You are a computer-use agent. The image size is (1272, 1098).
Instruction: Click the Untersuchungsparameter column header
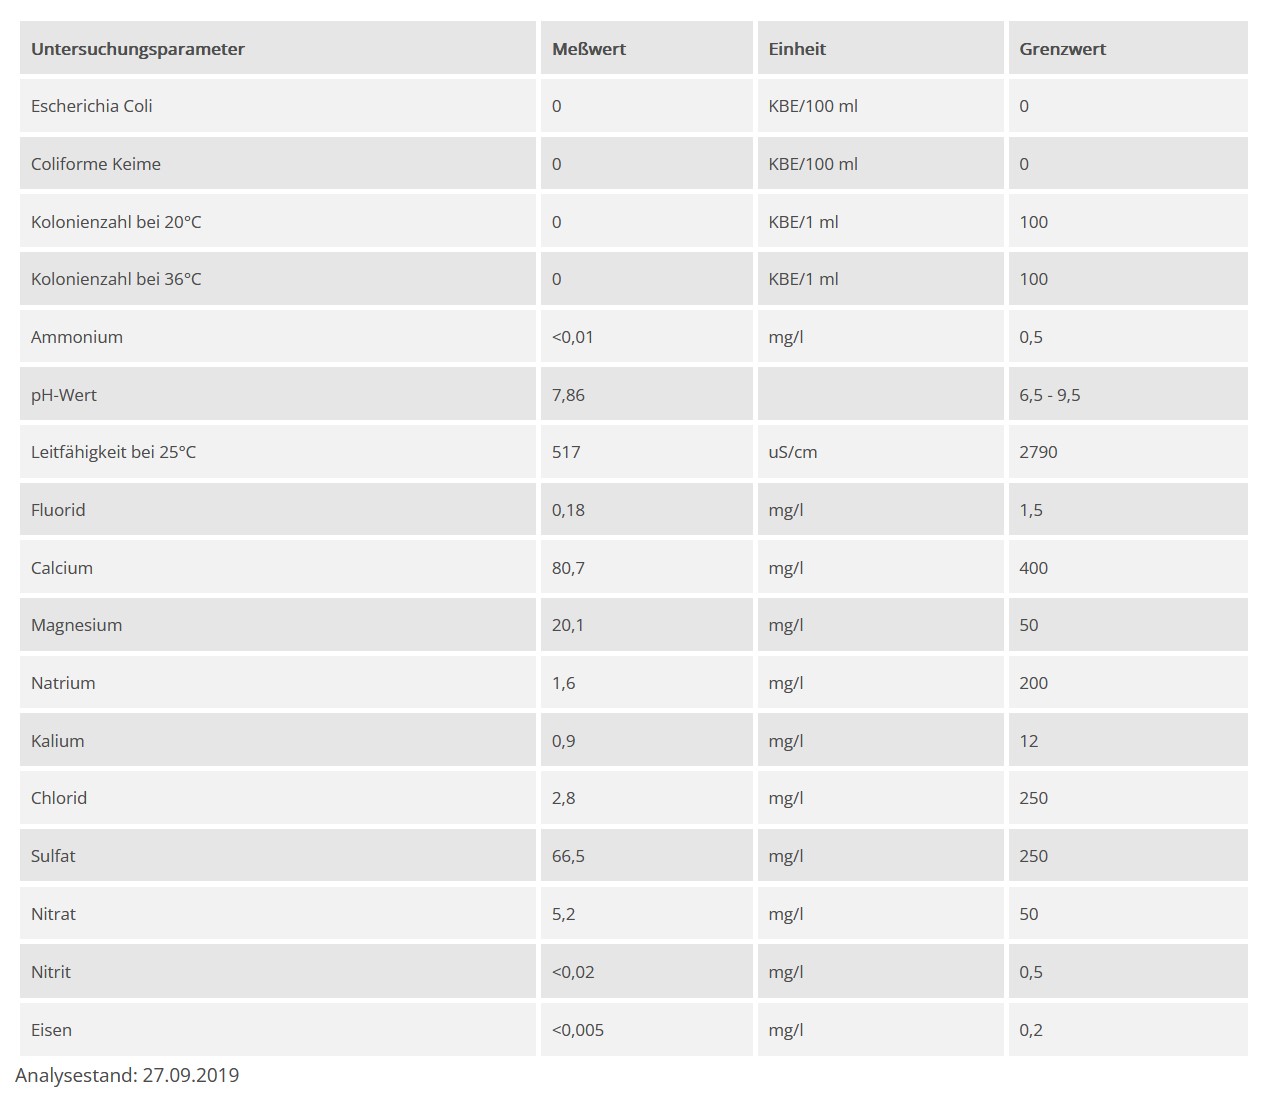[x=138, y=49]
